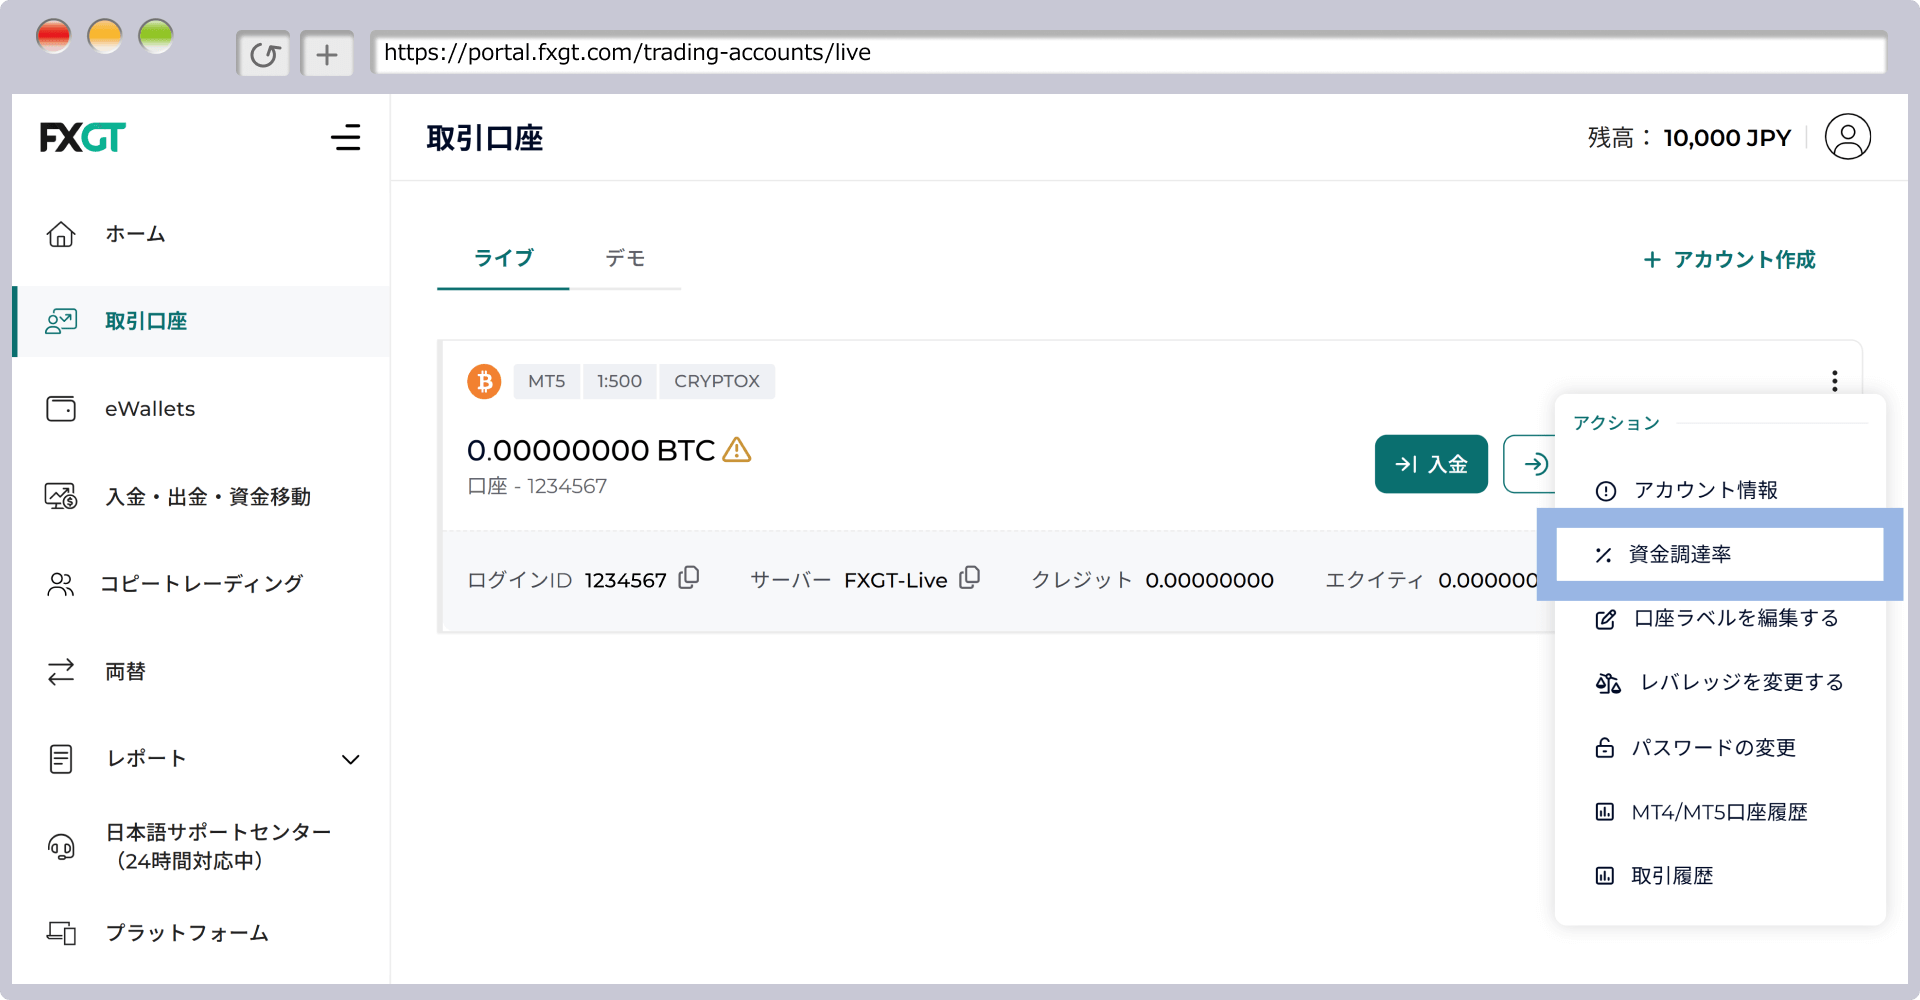Copy the FXGT-Live server name

click(969, 578)
